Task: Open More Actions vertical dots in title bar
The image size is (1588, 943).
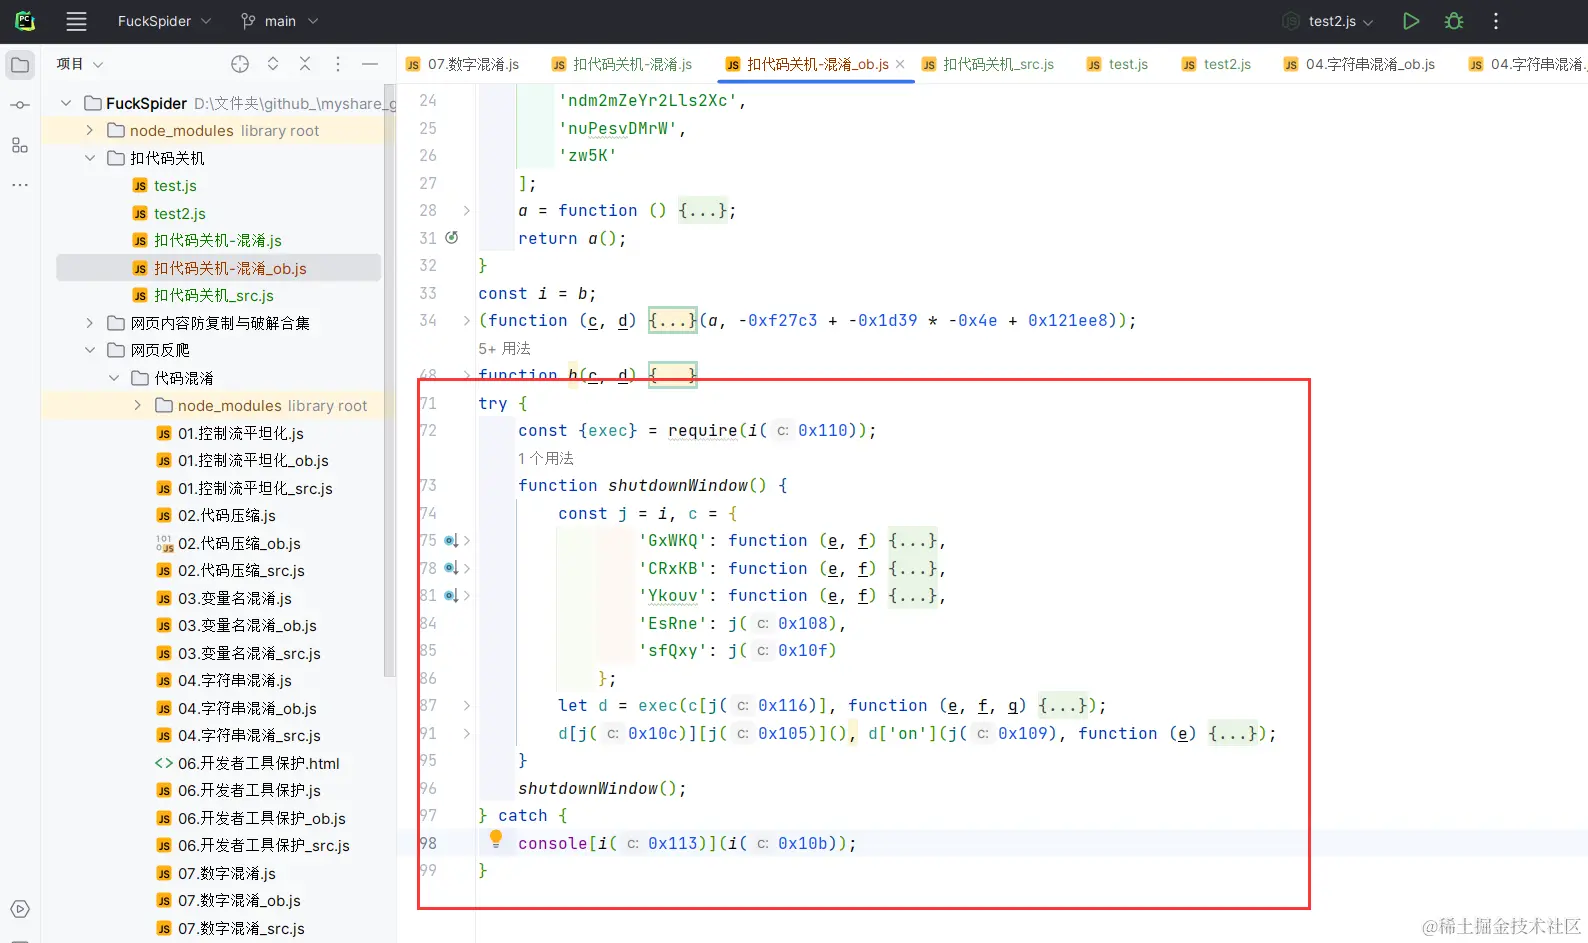Action: (x=1496, y=21)
